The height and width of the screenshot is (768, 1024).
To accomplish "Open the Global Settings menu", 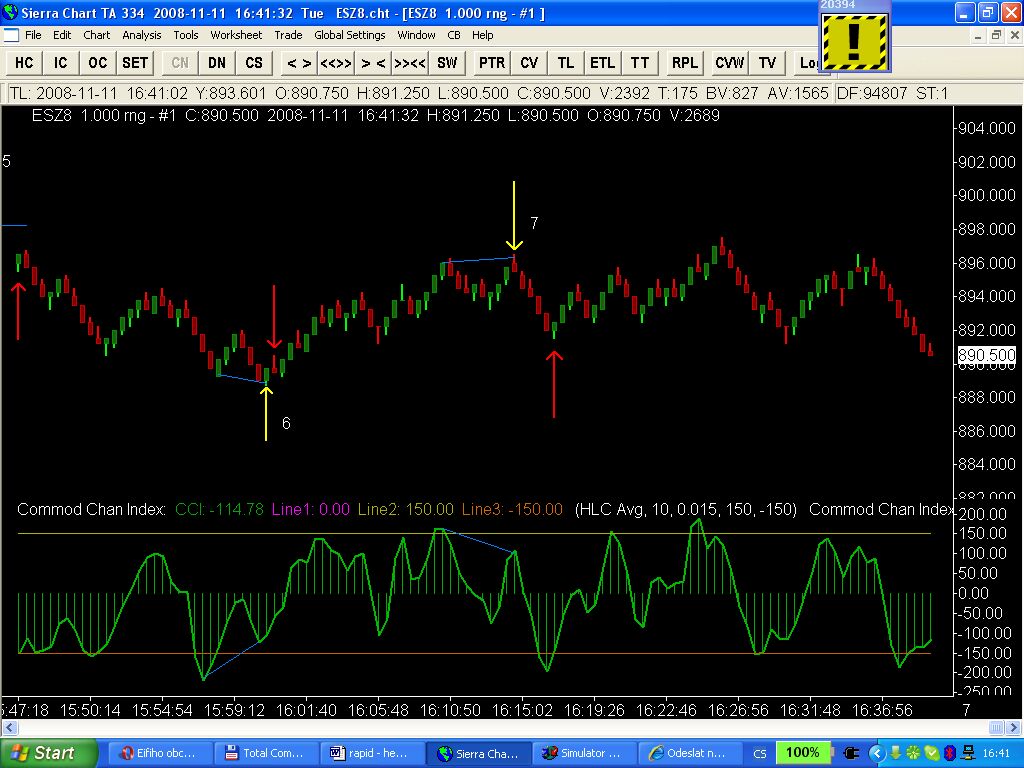I will coord(349,35).
